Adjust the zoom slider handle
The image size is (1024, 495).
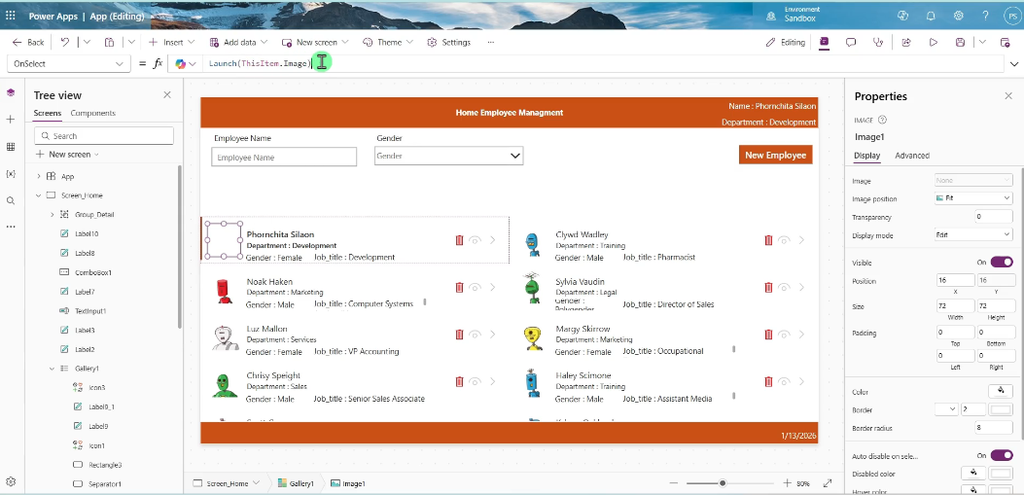point(722,483)
